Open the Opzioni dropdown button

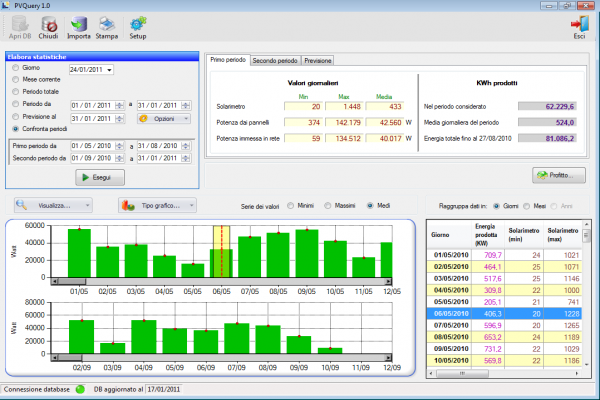164,119
